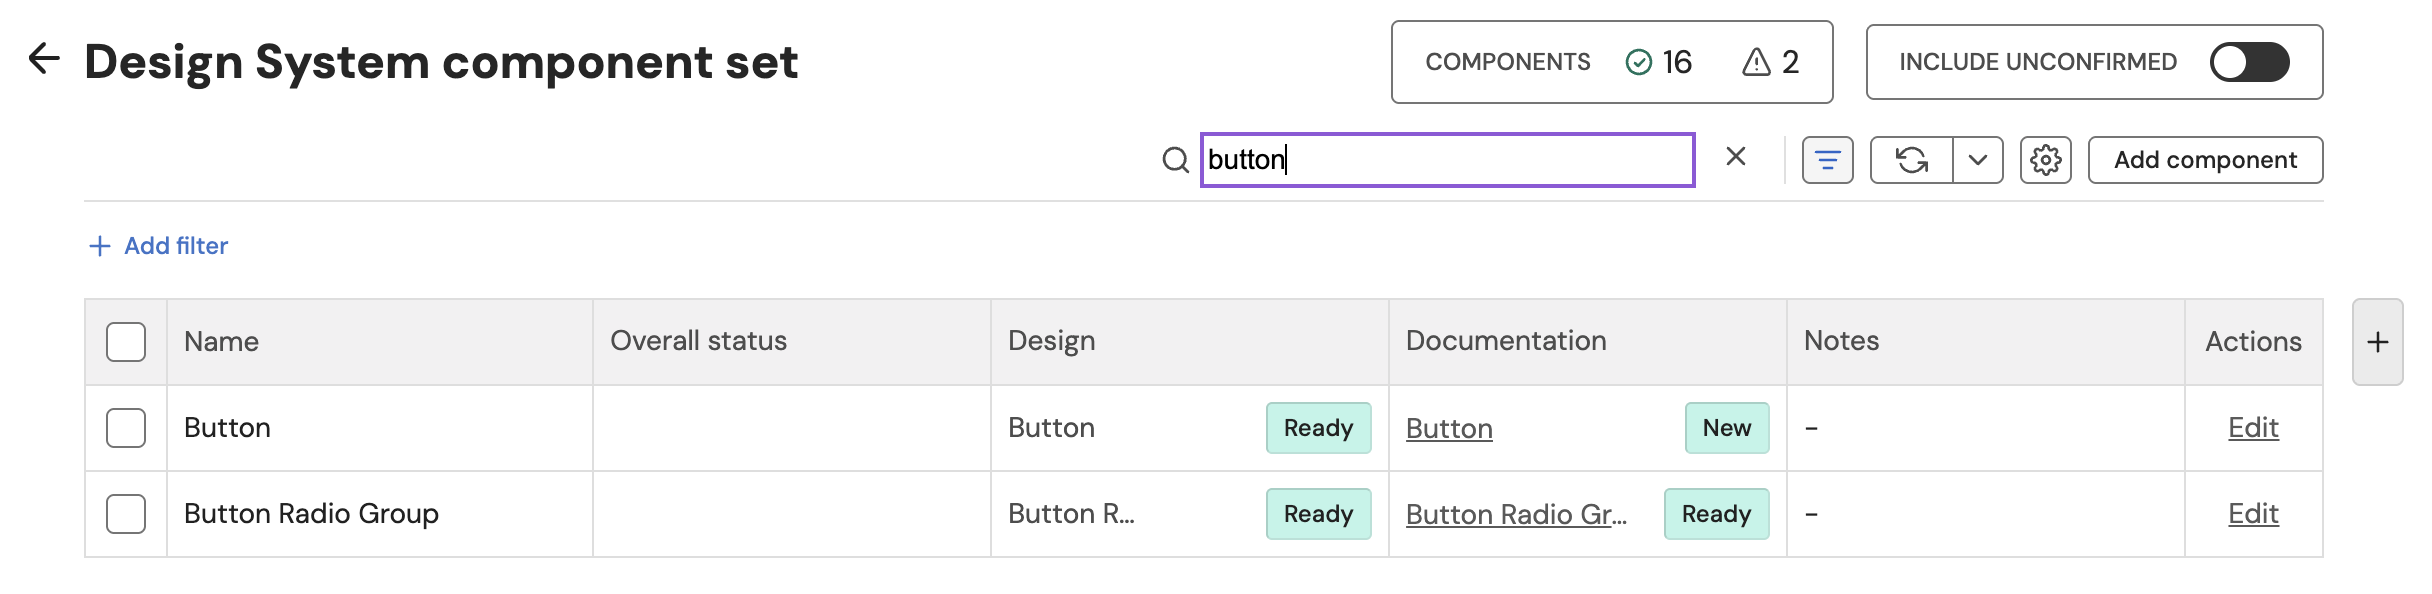Click the back arrow beside page title
This screenshot has height=594, width=2432.
(44, 59)
